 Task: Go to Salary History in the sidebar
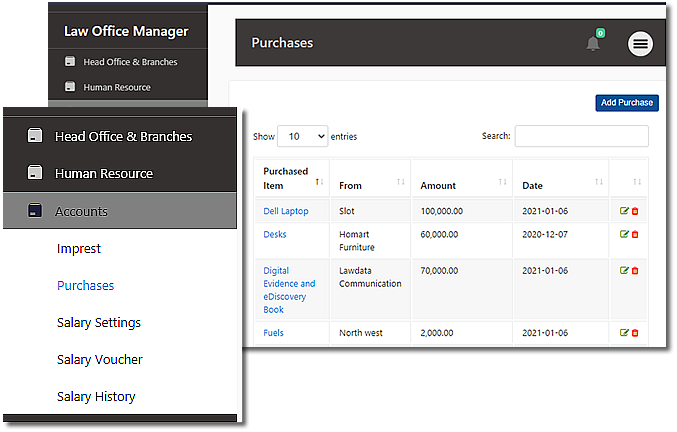[x=96, y=396]
